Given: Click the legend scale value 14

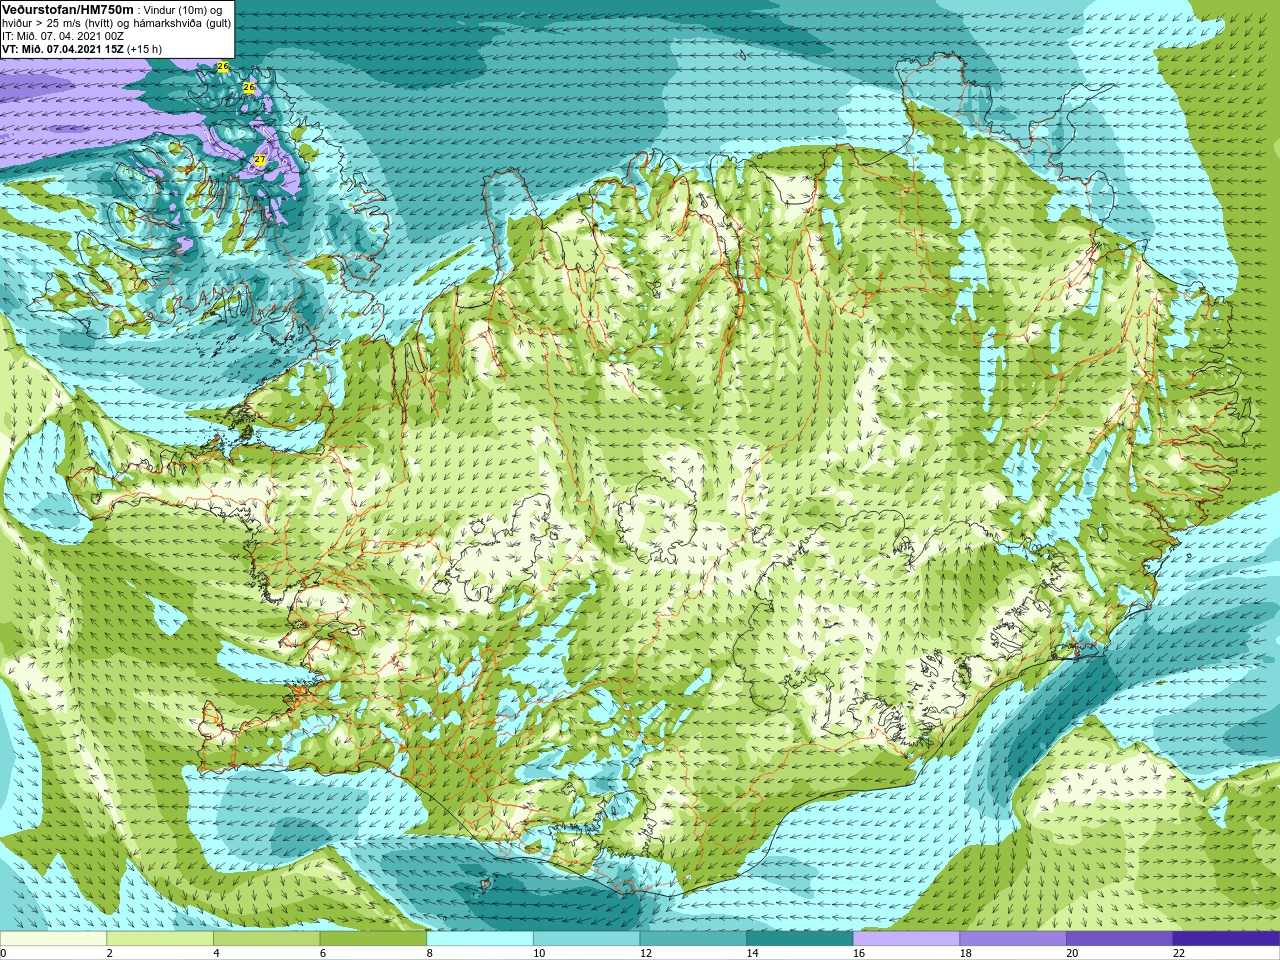Looking at the screenshot, I should (x=752, y=953).
